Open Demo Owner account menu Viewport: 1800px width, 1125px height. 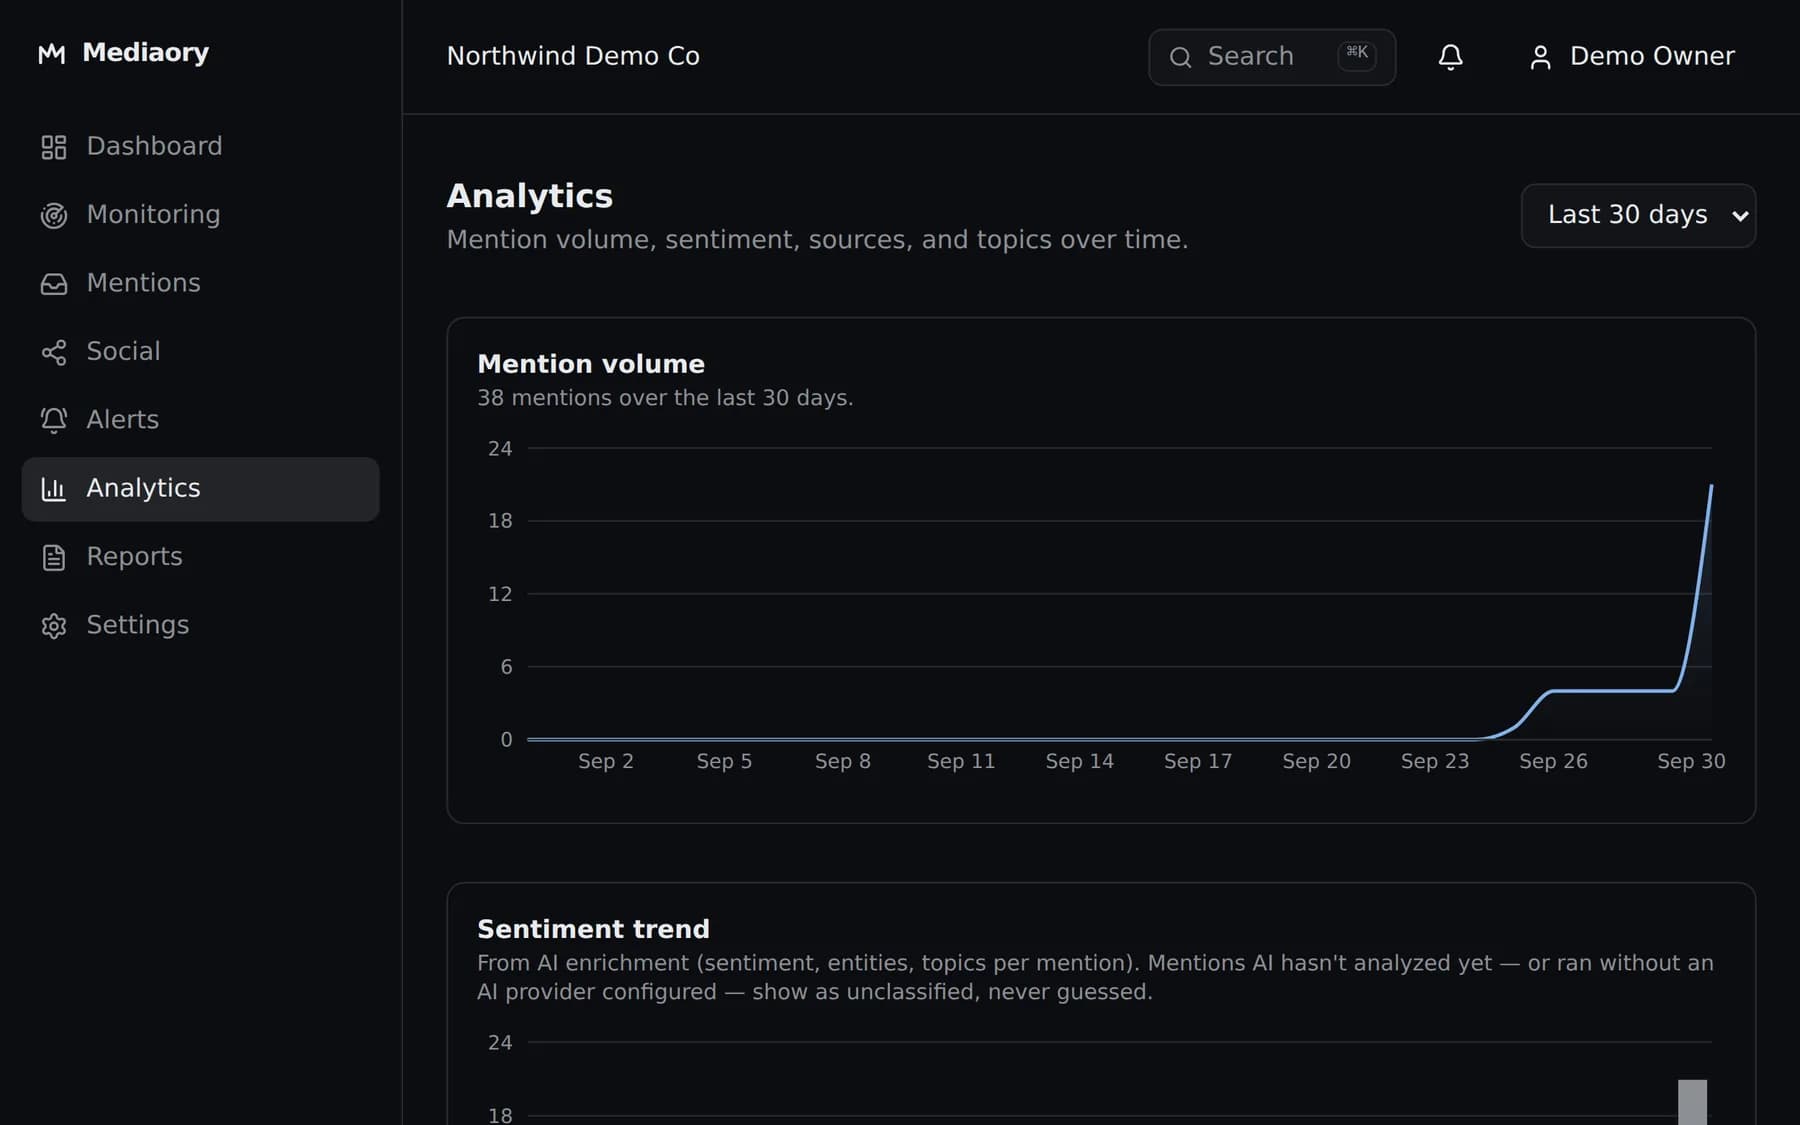[1632, 57]
